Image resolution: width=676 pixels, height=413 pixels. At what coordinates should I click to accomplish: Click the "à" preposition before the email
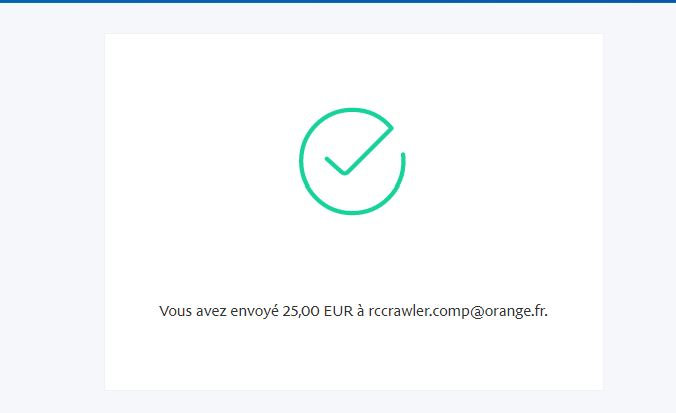point(361,311)
